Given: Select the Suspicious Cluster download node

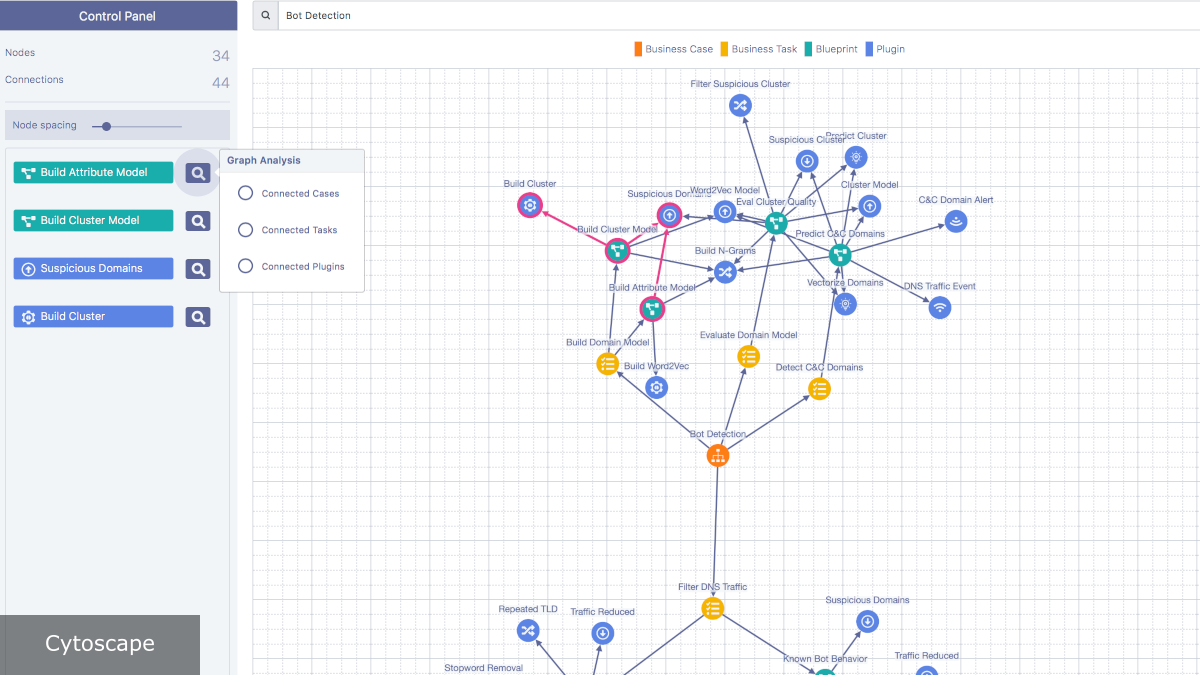Looking at the screenshot, I should tap(807, 160).
